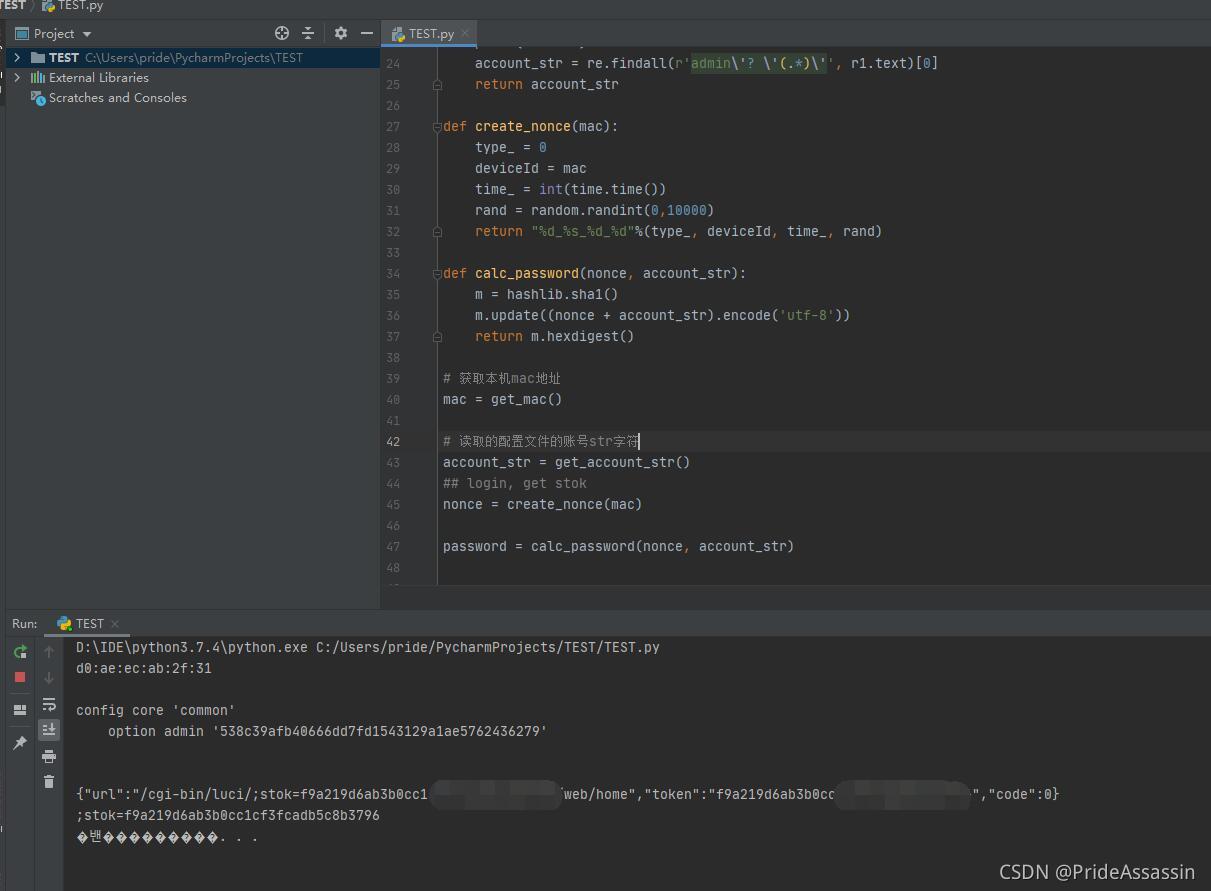Click the ';stok=f9a219d6ab3b0cc1cf3fcadb5c8b3796' output line
Image resolution: width=1211 pixels, height=891 pixels.
(228, 815)
